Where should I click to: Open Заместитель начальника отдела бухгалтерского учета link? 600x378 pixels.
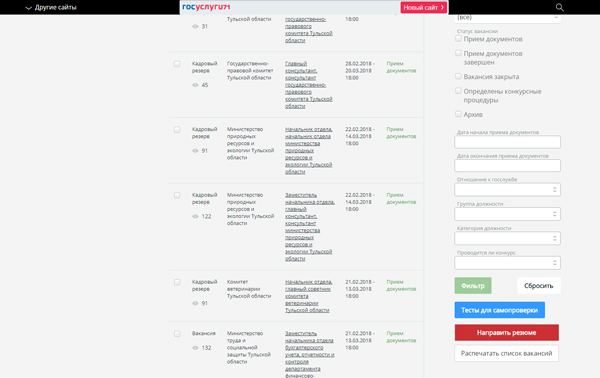[x=310, y=354]
